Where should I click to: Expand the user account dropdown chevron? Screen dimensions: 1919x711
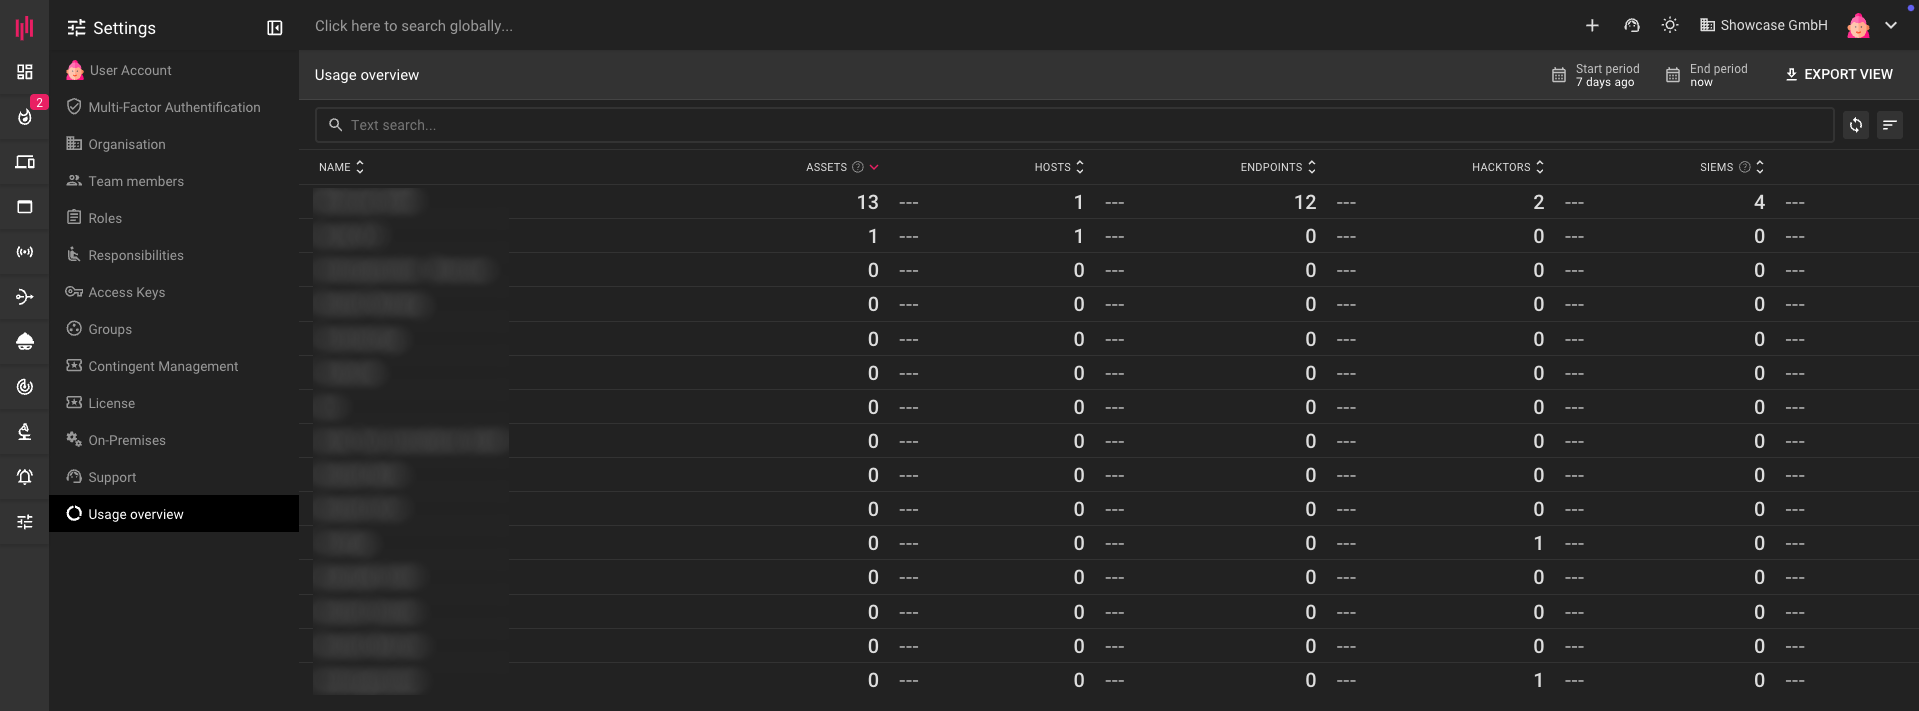coord(1891,26)
